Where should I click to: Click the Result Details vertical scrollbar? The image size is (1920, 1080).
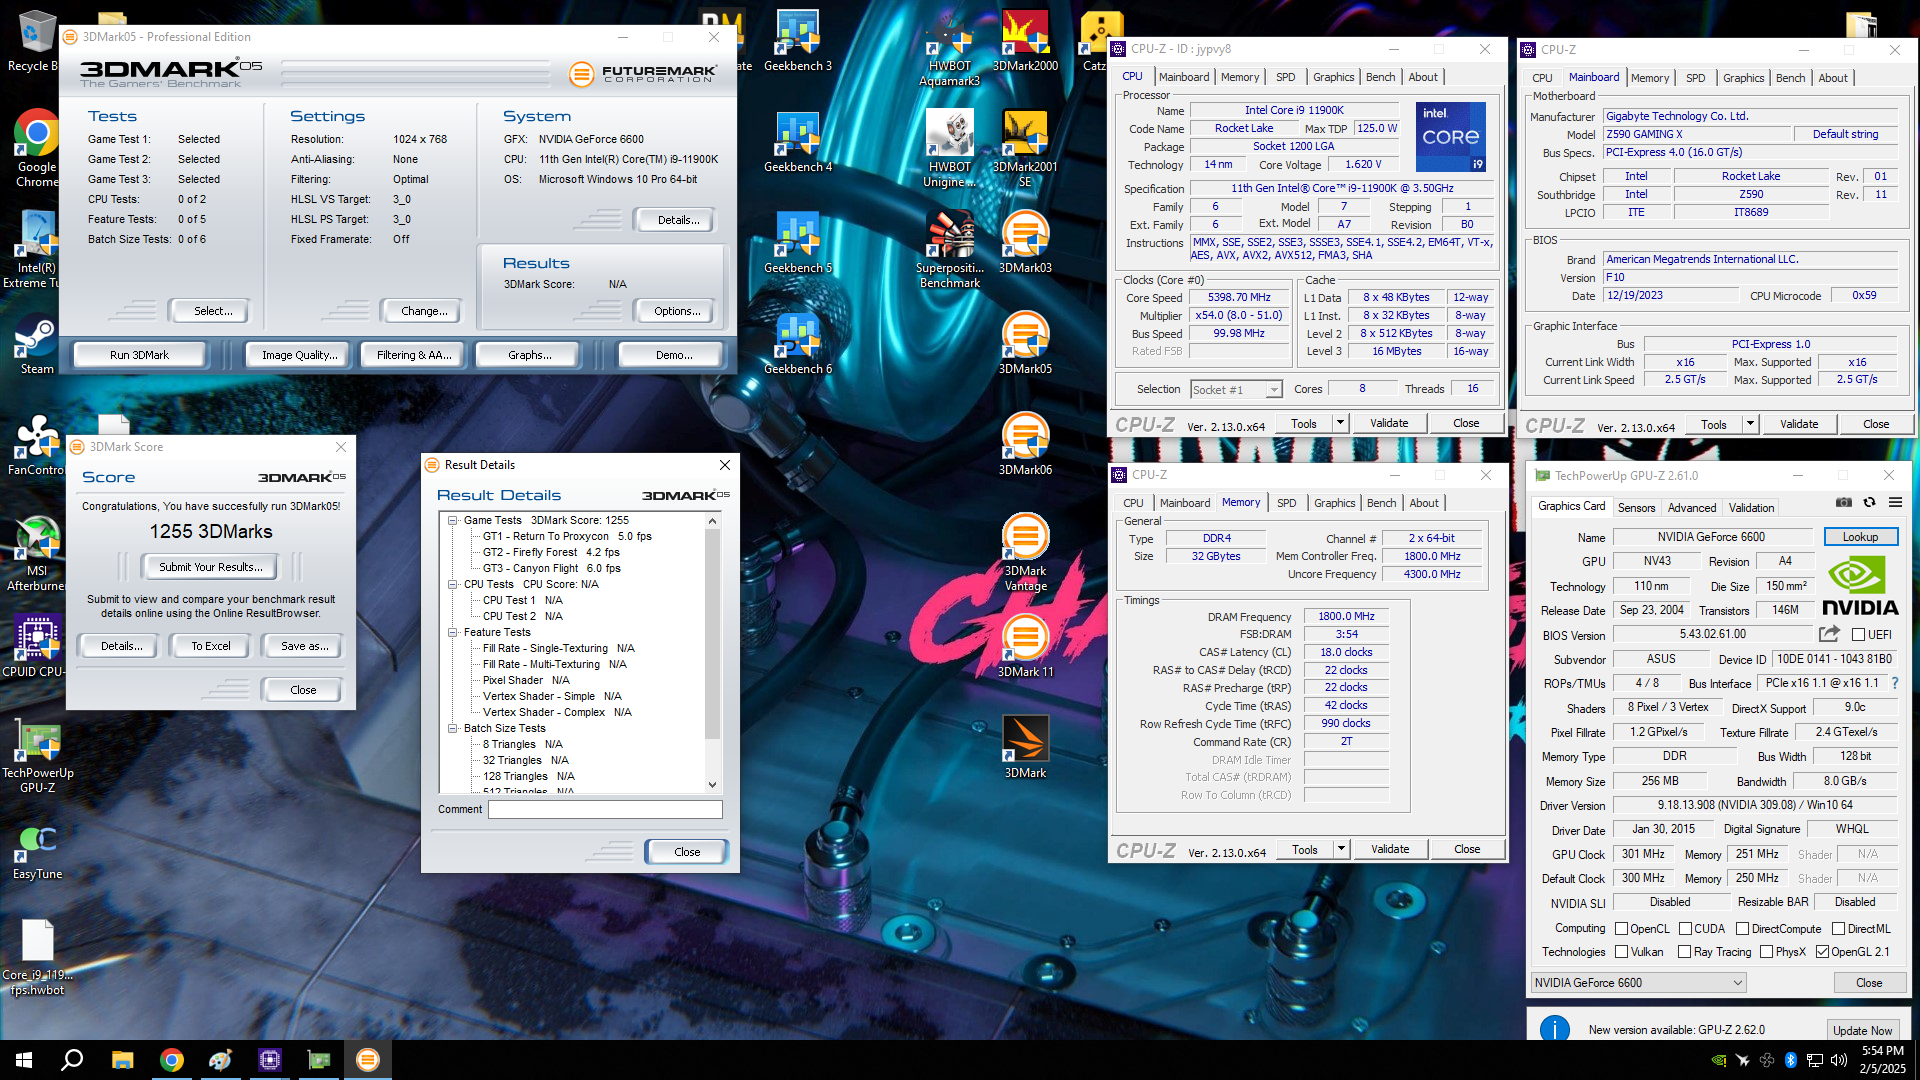(713, 653)
